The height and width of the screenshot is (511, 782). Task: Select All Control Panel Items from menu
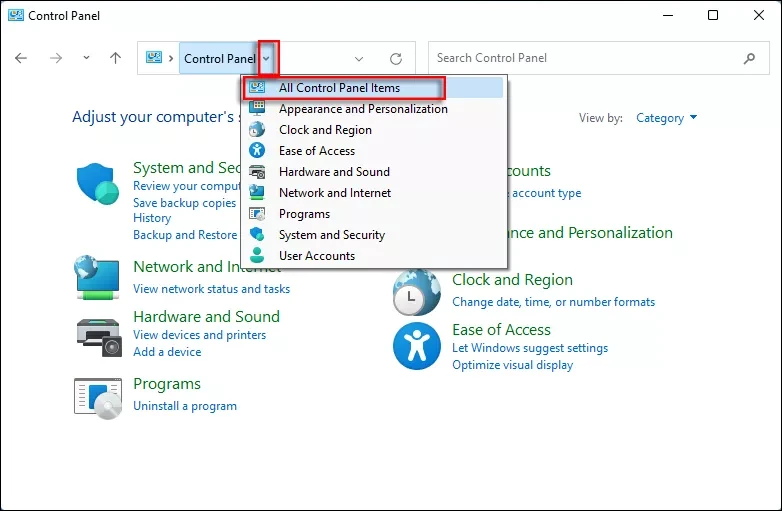[x=339, y=88]
